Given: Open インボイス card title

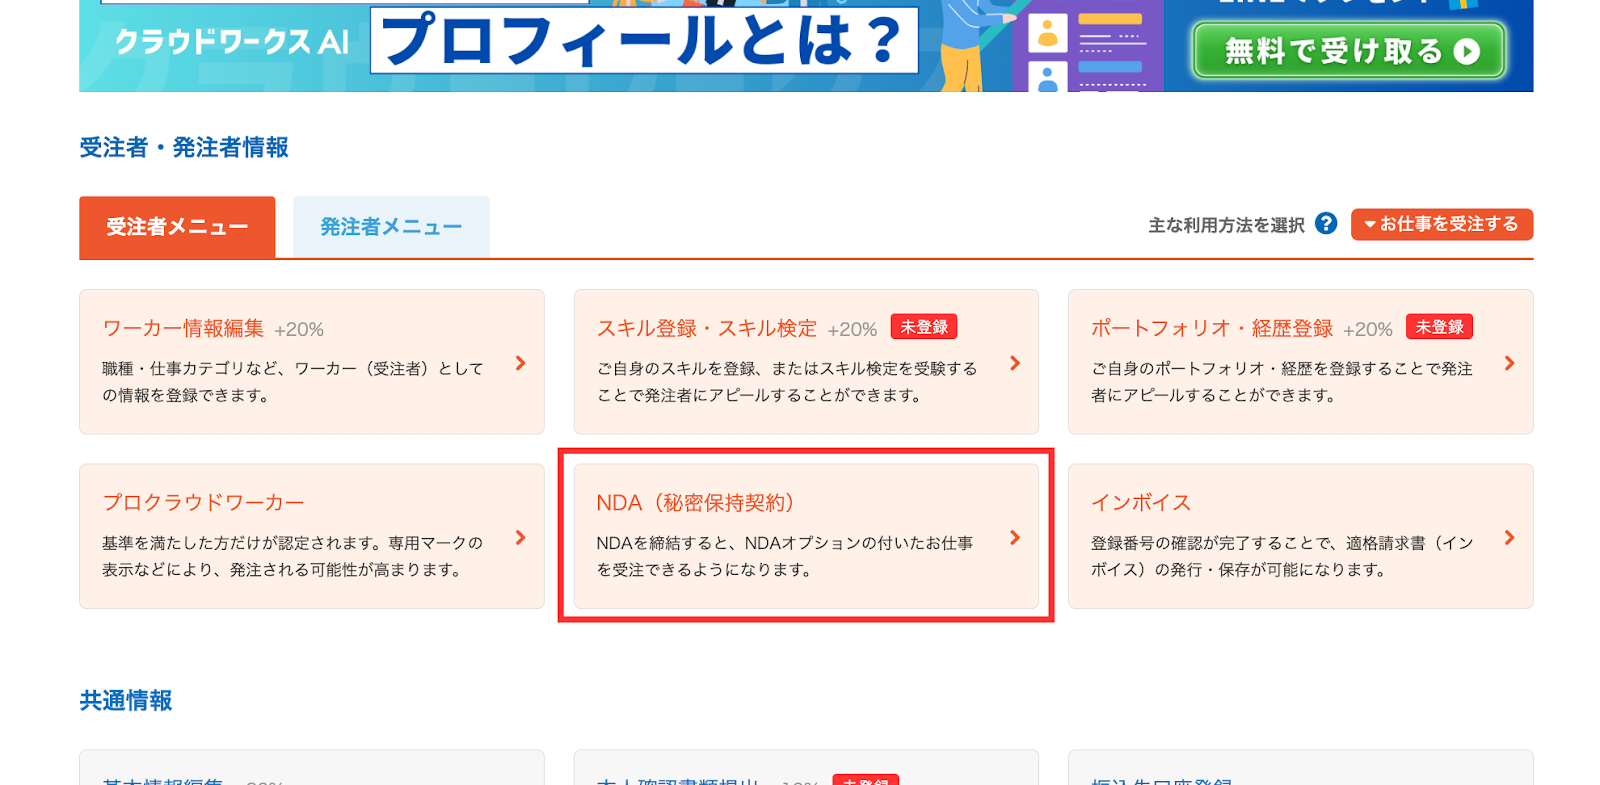Looking at the screenshot, I should click(1141, 502).
